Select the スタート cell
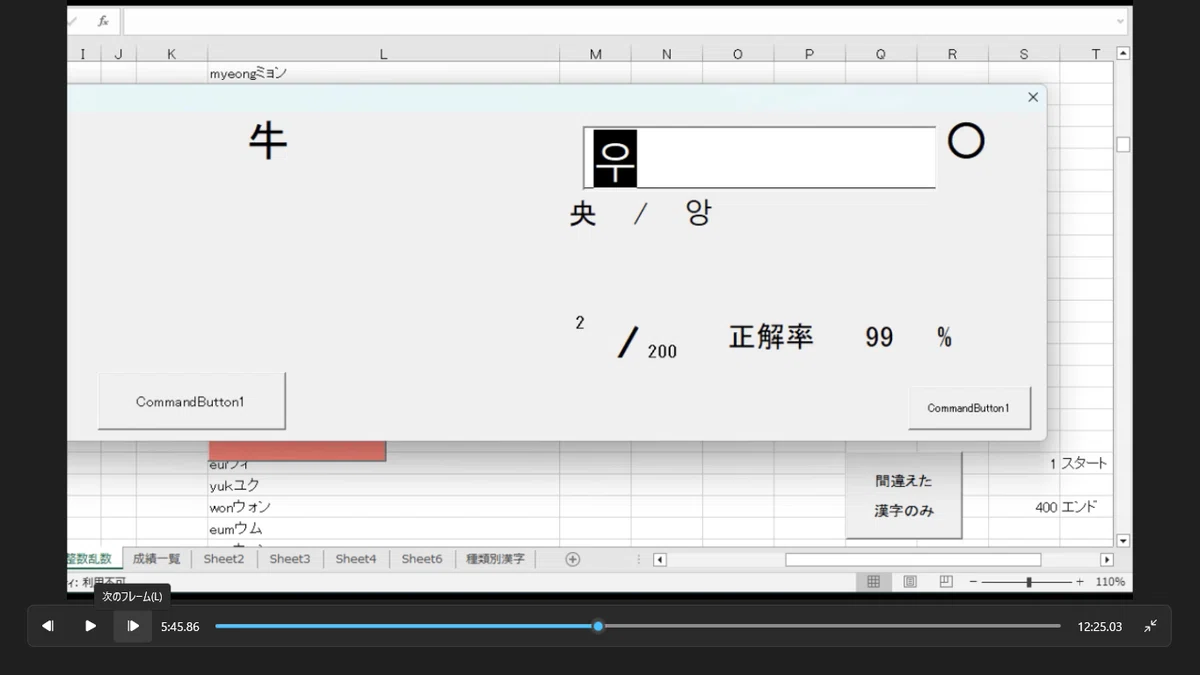The height and width of the screenshot is (675, 1200). [x=1086, y=464]
